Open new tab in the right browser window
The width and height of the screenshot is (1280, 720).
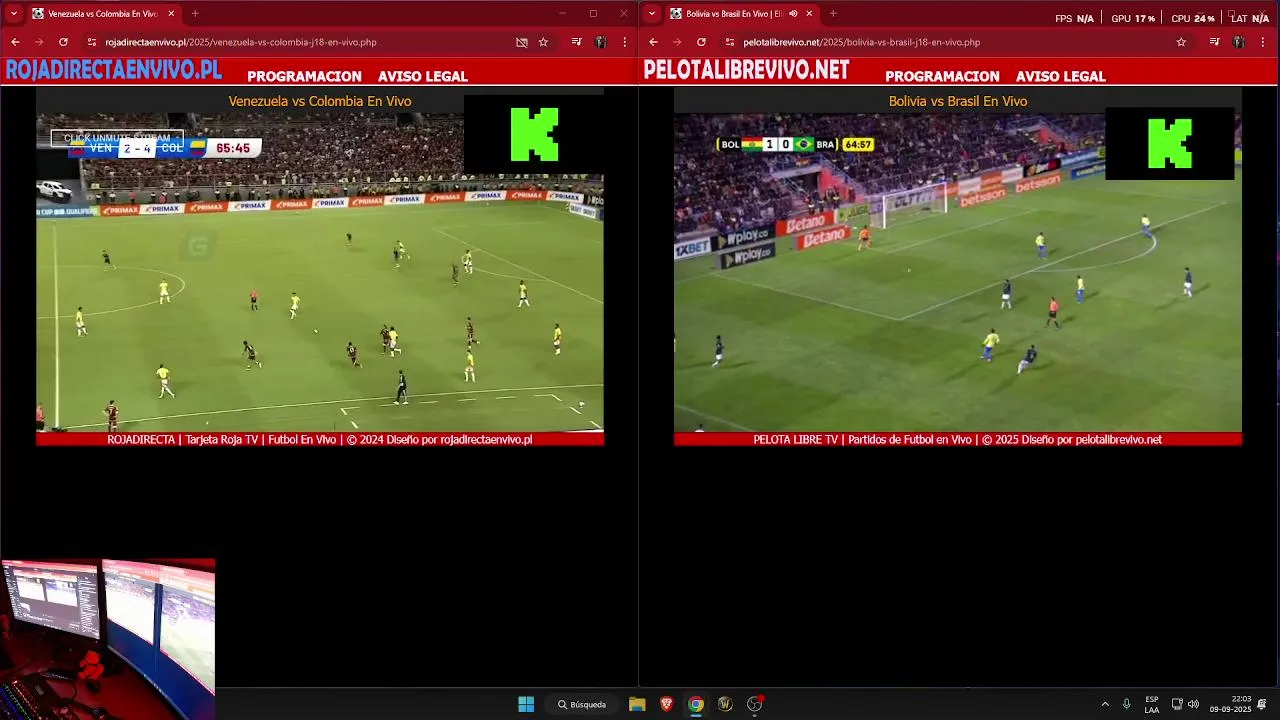[x=833, y=14]
